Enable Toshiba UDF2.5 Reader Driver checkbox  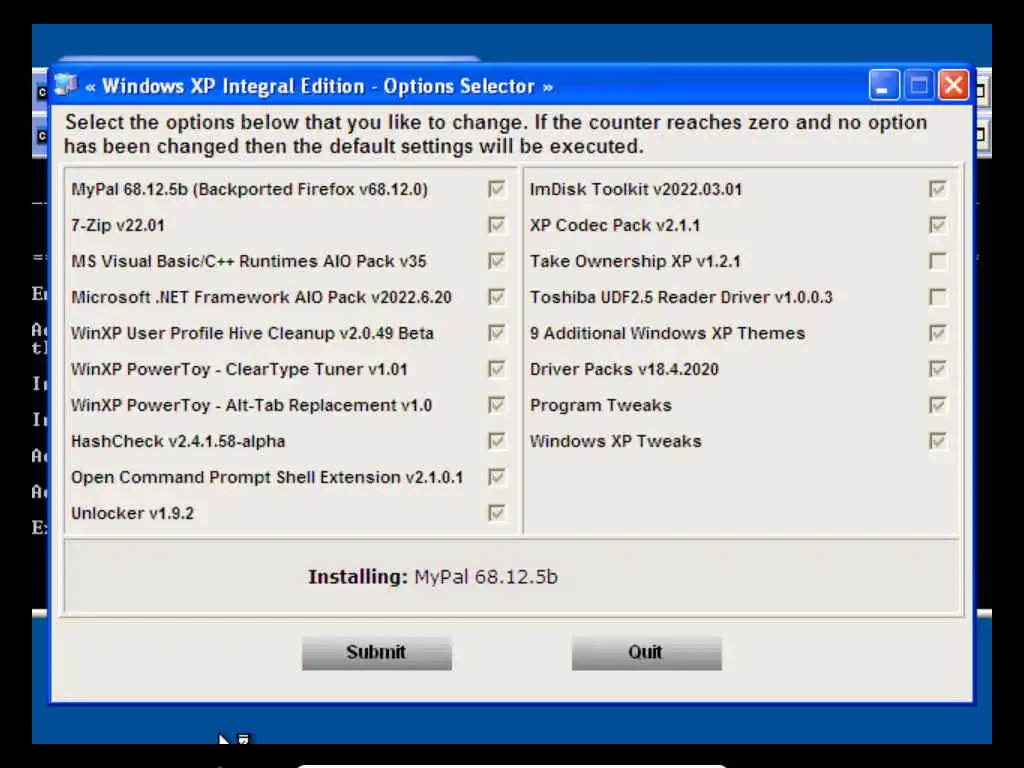click(x=938, y=297)
